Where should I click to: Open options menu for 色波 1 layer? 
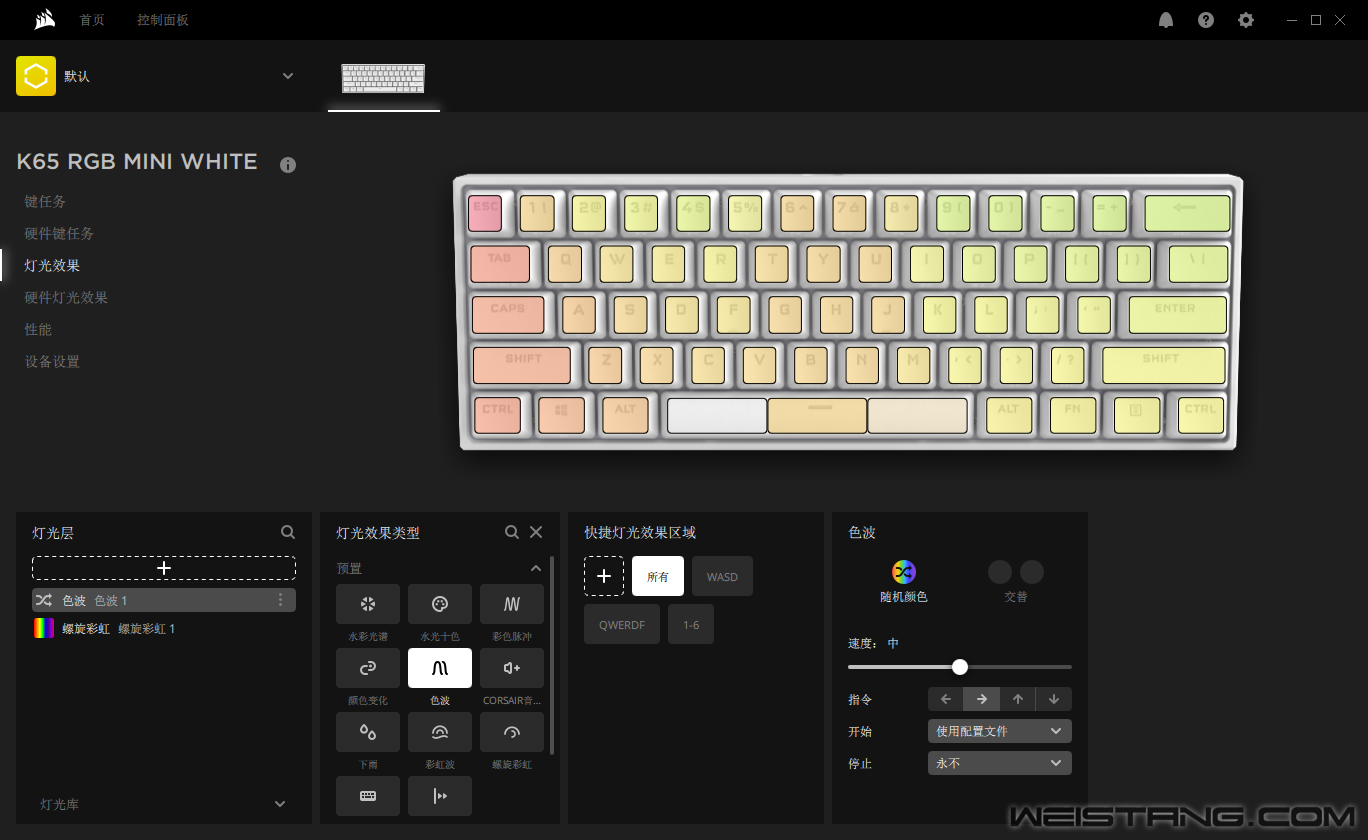tap(280, 600)
